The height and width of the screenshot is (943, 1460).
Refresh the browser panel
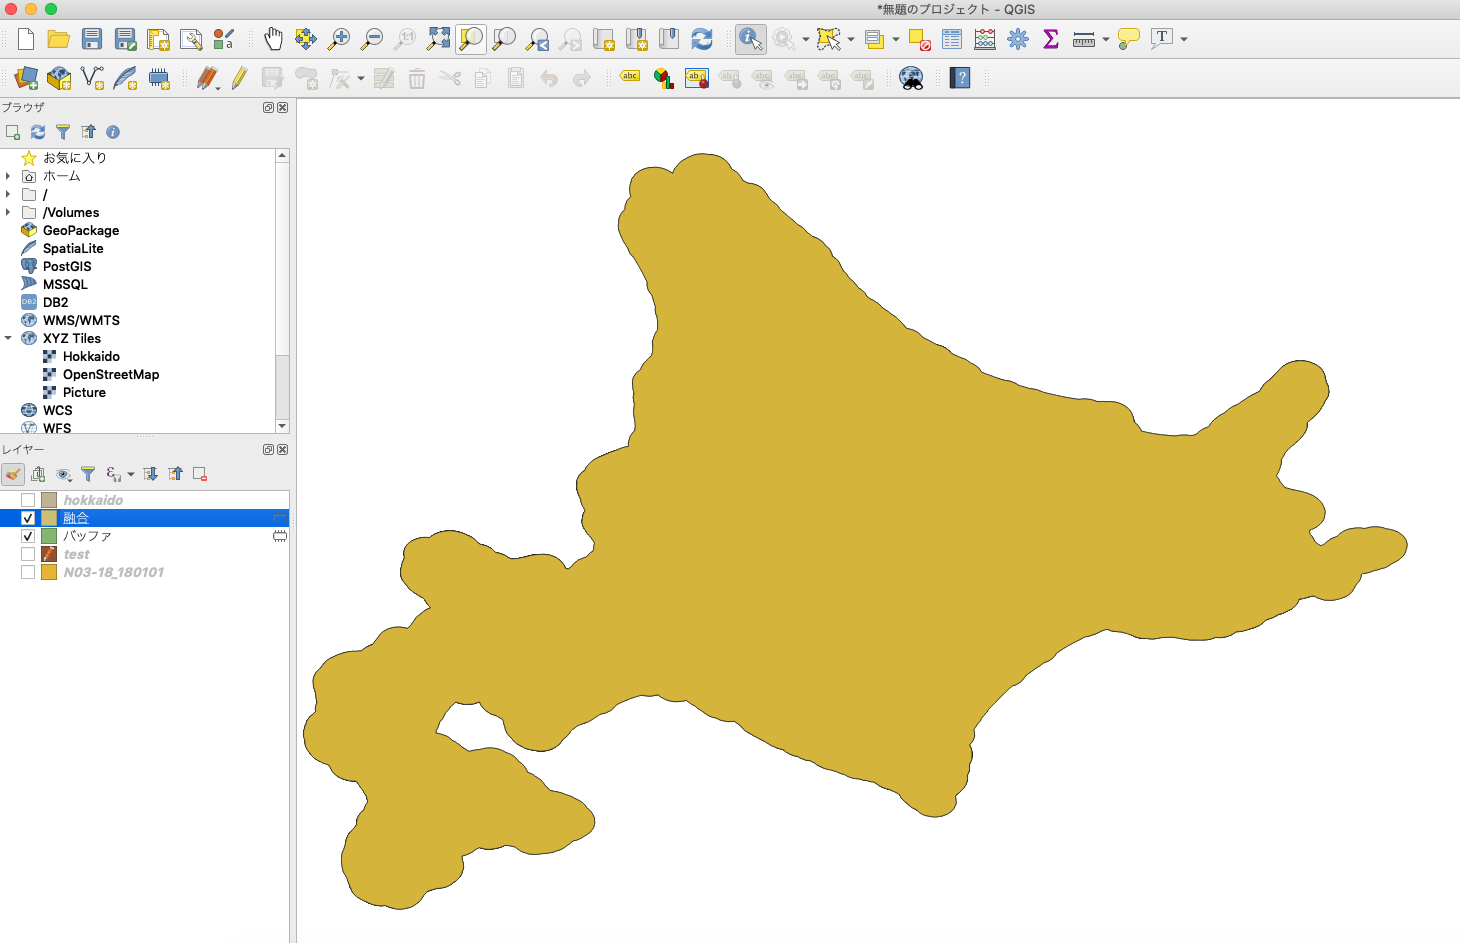(x=38, y=132)
